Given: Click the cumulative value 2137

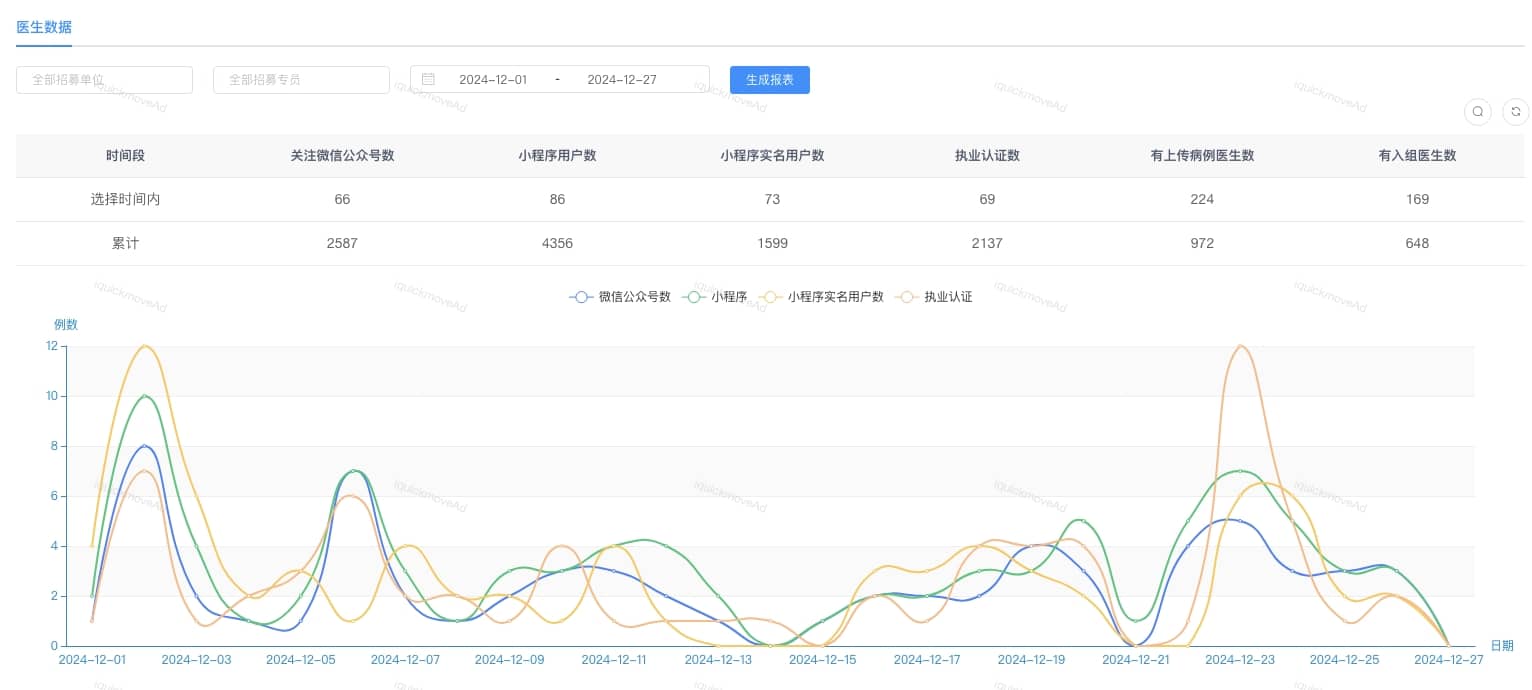Looking at the screenshot, I should click(987, 243).
